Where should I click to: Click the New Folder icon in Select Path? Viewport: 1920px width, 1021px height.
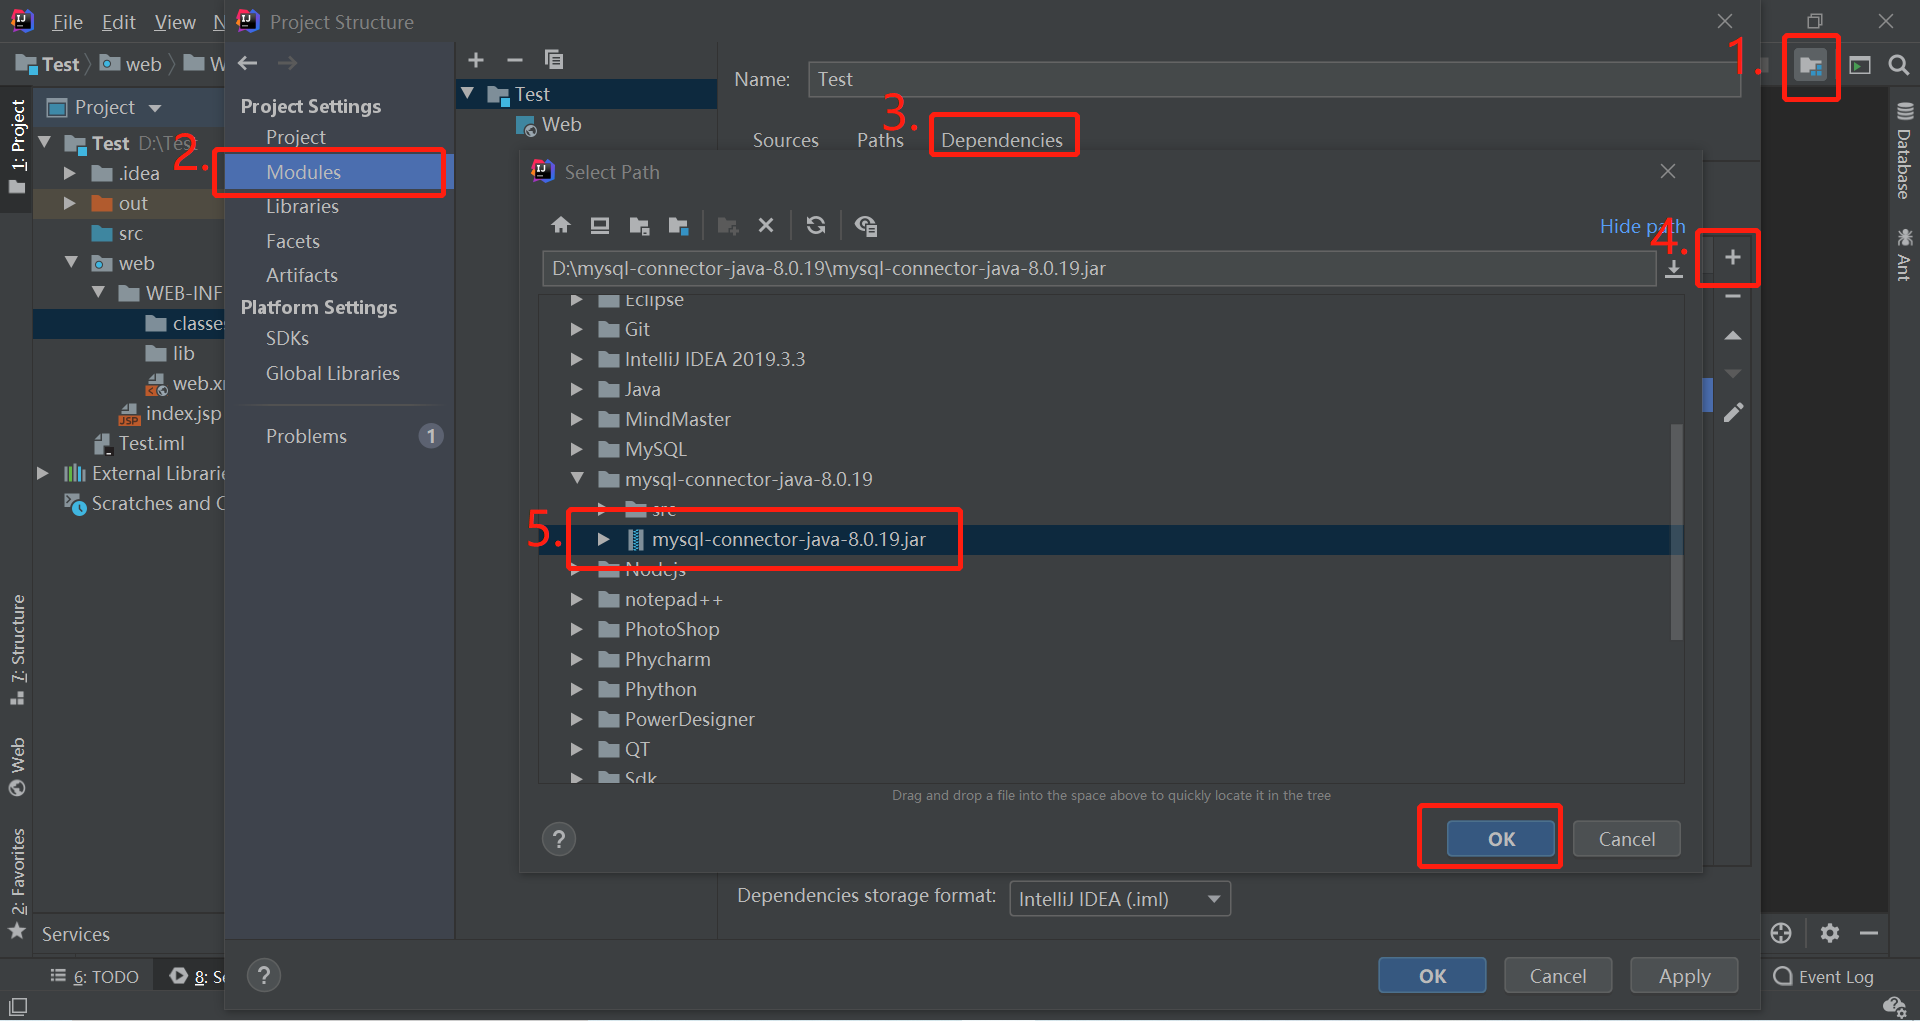coord(728,225)
